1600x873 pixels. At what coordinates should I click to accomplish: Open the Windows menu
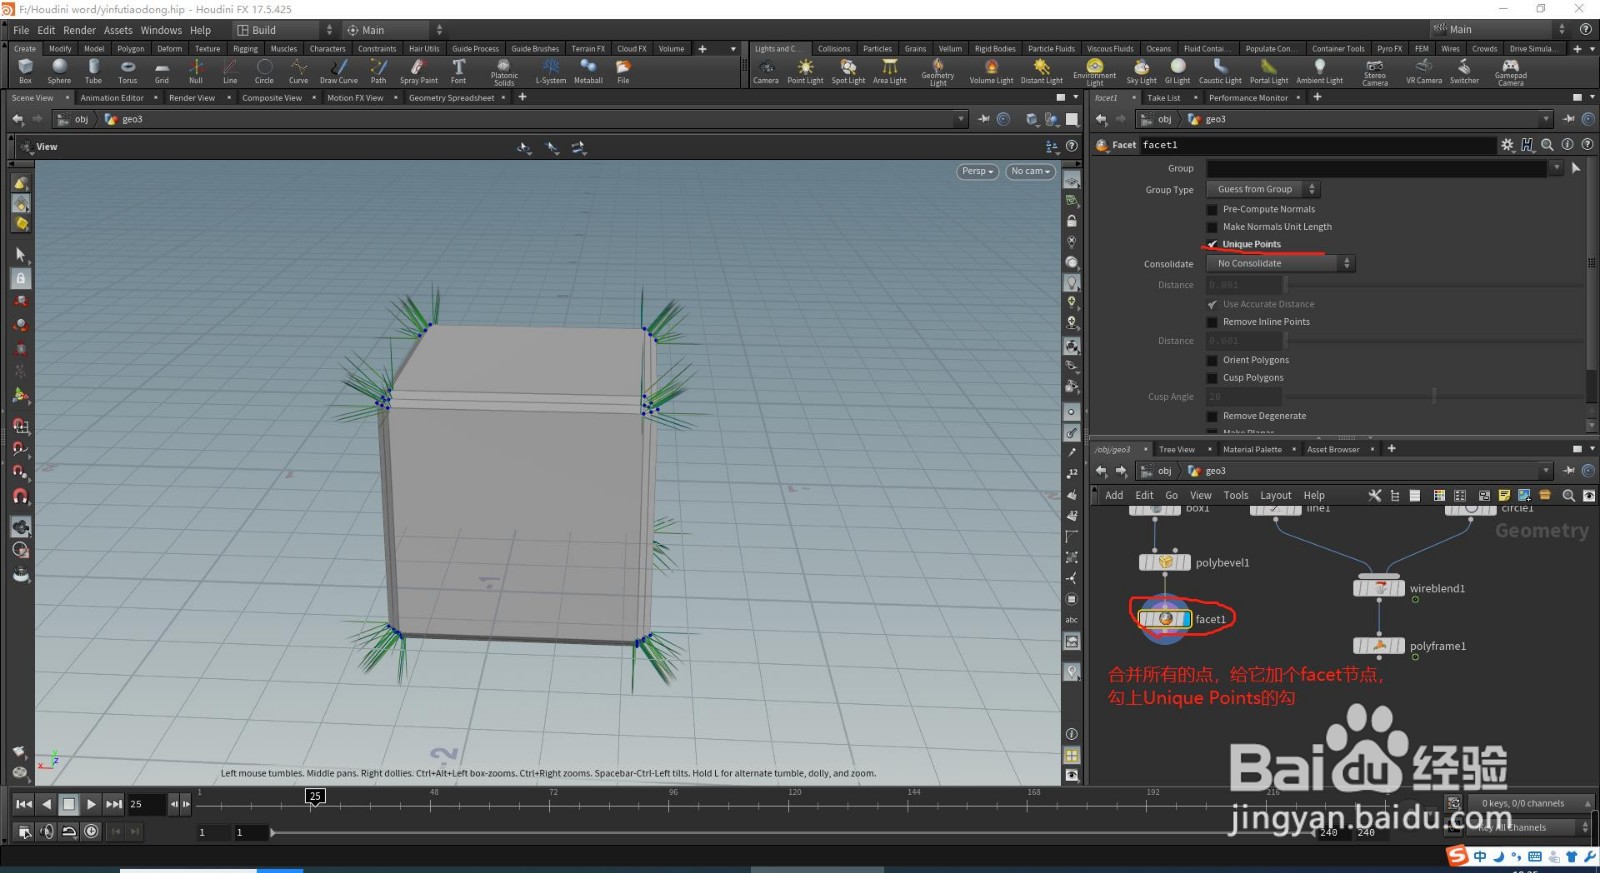(161, 30)
